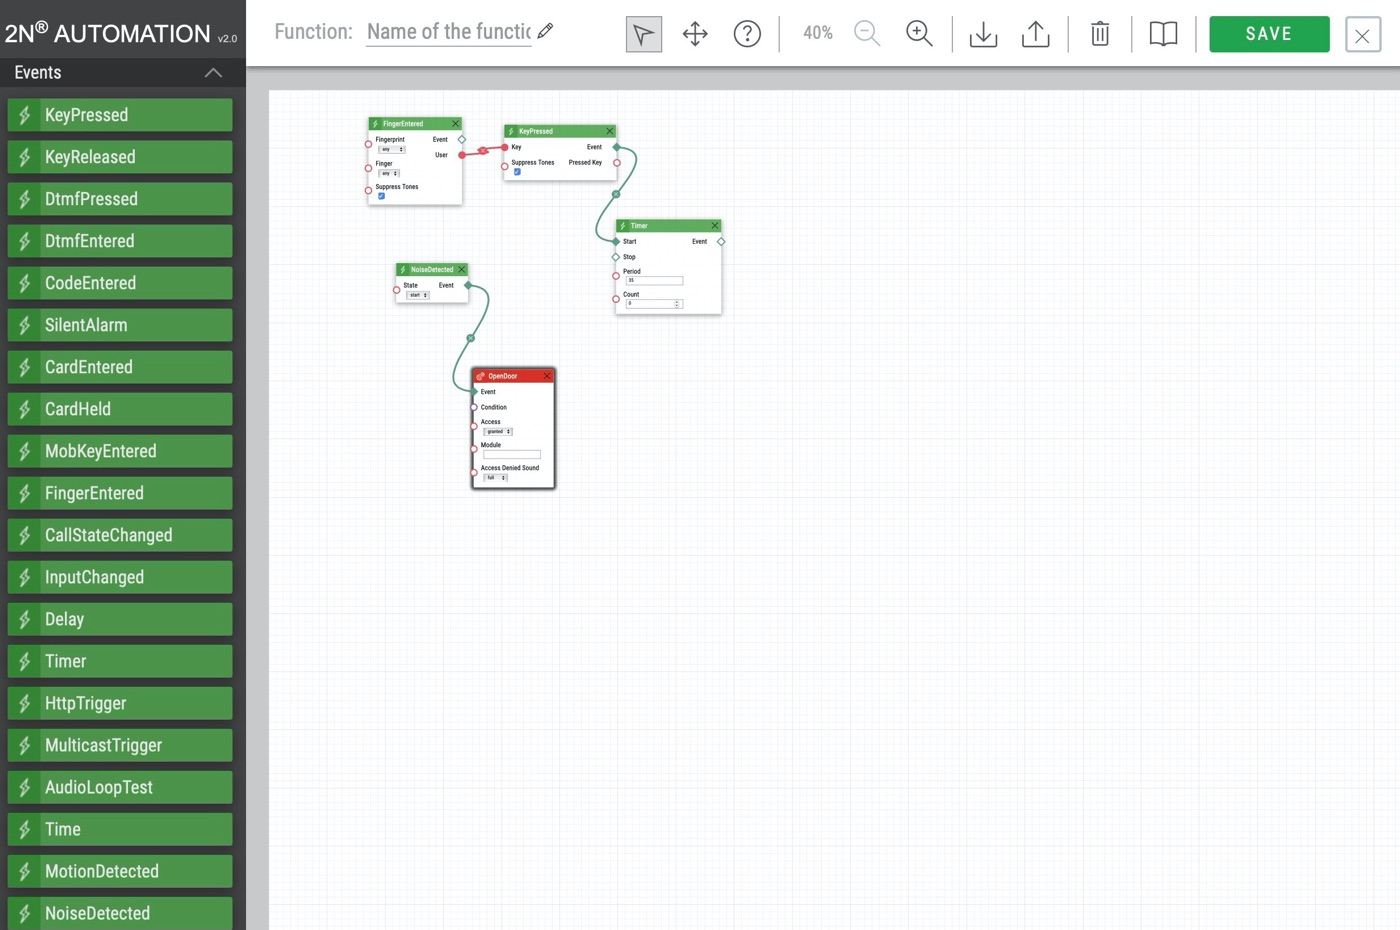Zoom out of the canvas
The height and width of the screenshot is (930, 1400).
click(x=867, y=34)
